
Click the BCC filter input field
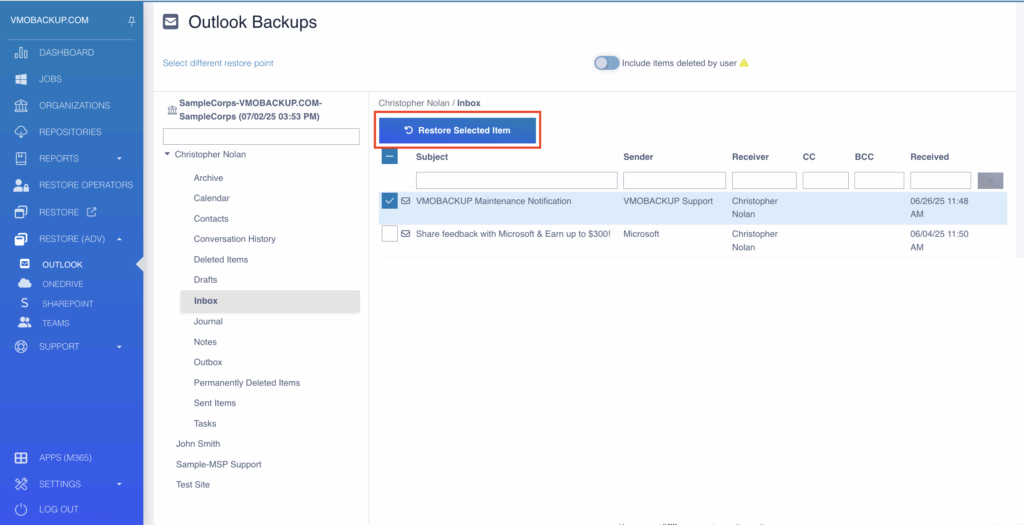[x=879, y=180]
